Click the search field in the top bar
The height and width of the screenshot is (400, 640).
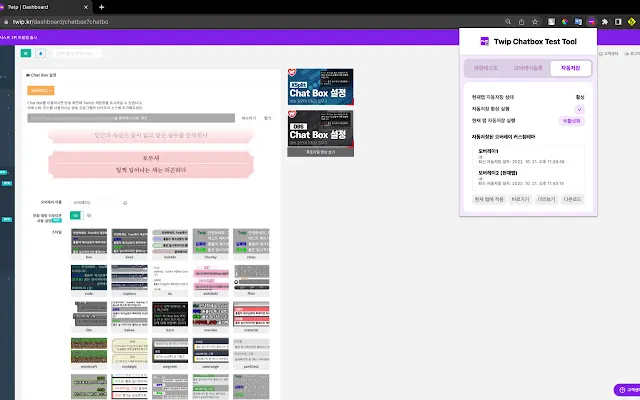76,53
